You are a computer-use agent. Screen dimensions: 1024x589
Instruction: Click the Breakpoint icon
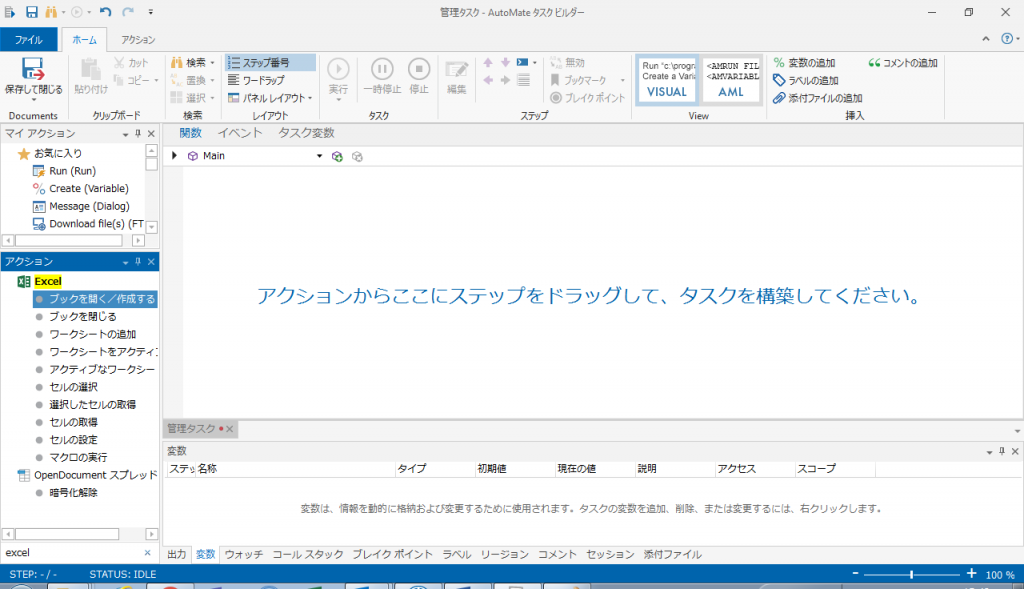pos(556,98)
